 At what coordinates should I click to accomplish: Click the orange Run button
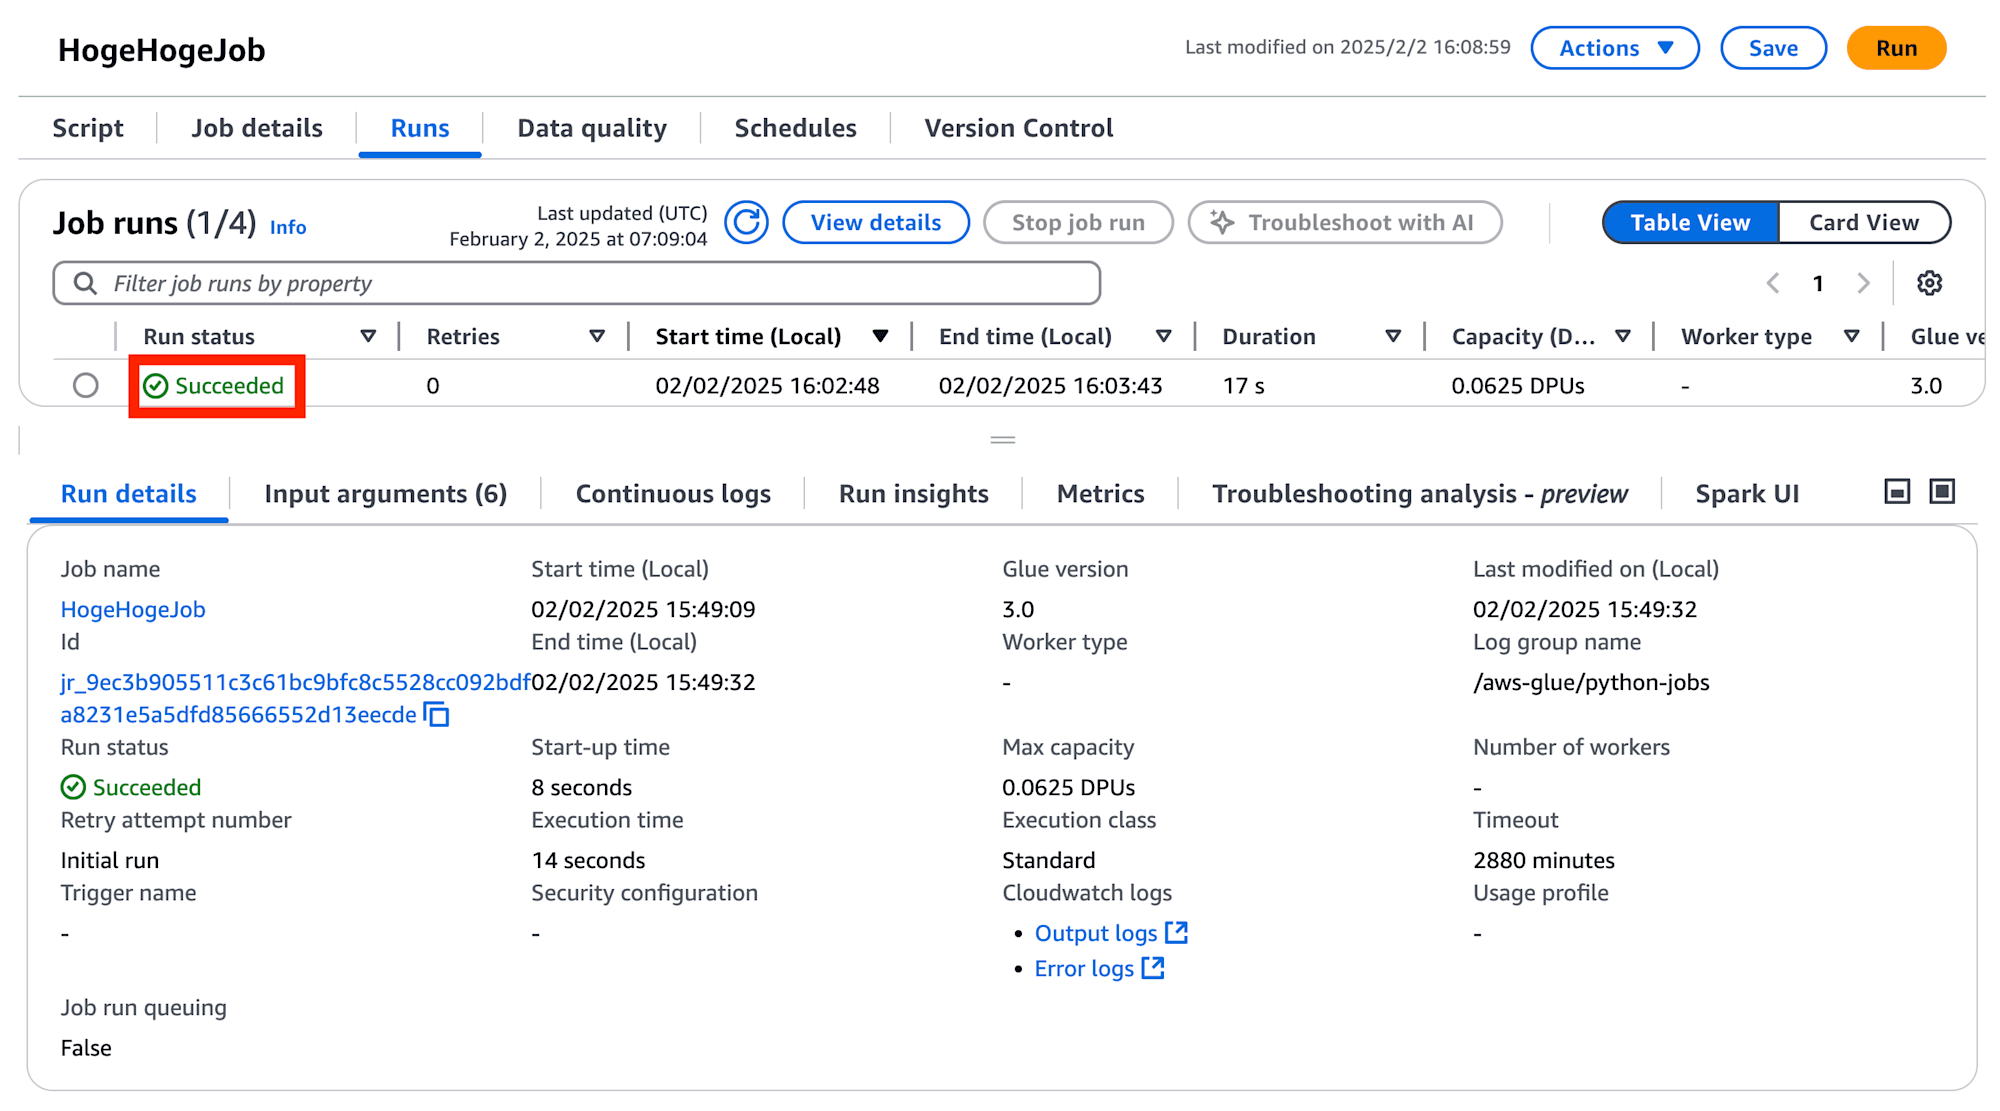1896,48
